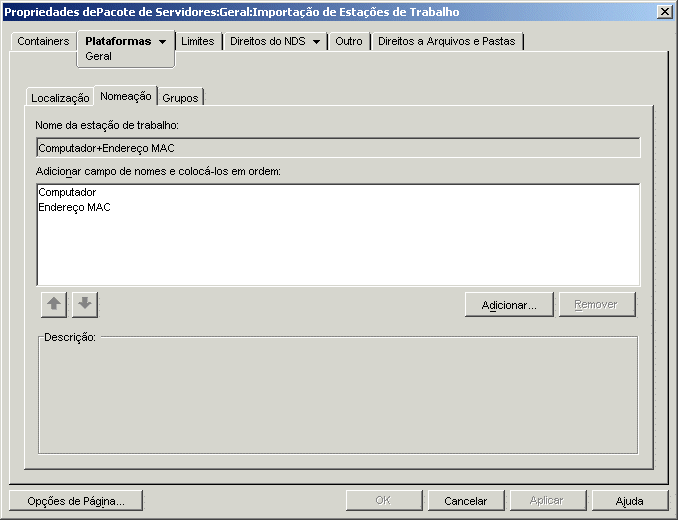Image resolution: width=678 pixels, height=520 pixels.
Task: Open the Grupos subtab
Action: pos(180,98)
